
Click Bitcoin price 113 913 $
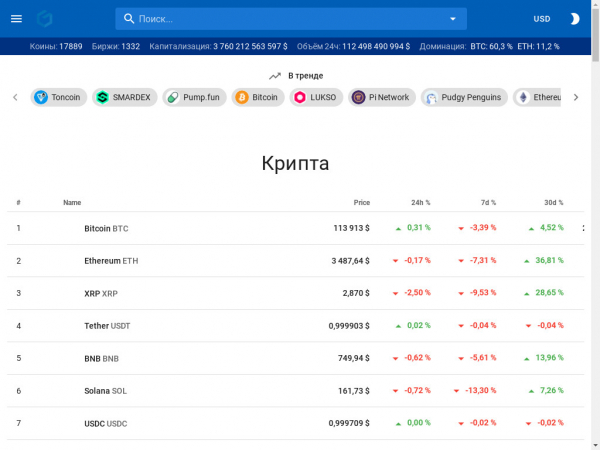coord(351,228)
